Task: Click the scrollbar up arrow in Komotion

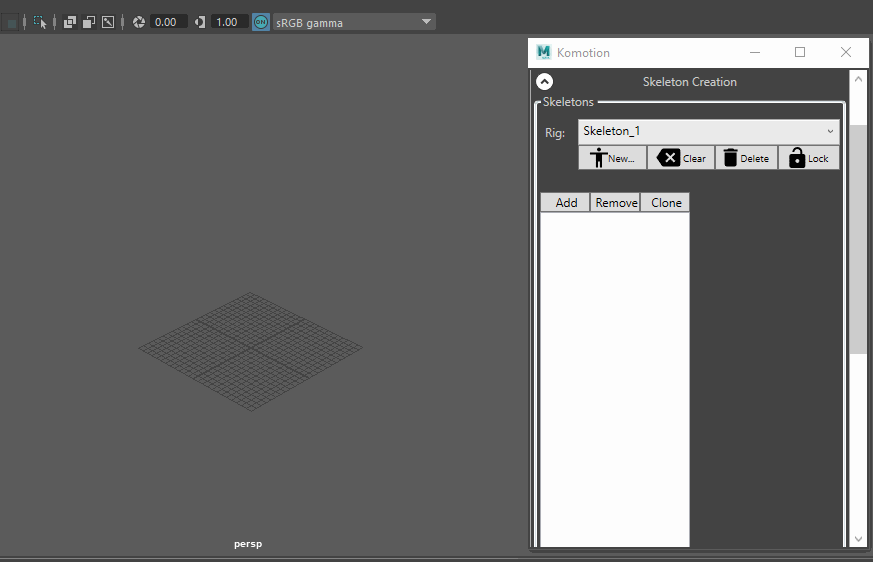Action: point(858,80)
